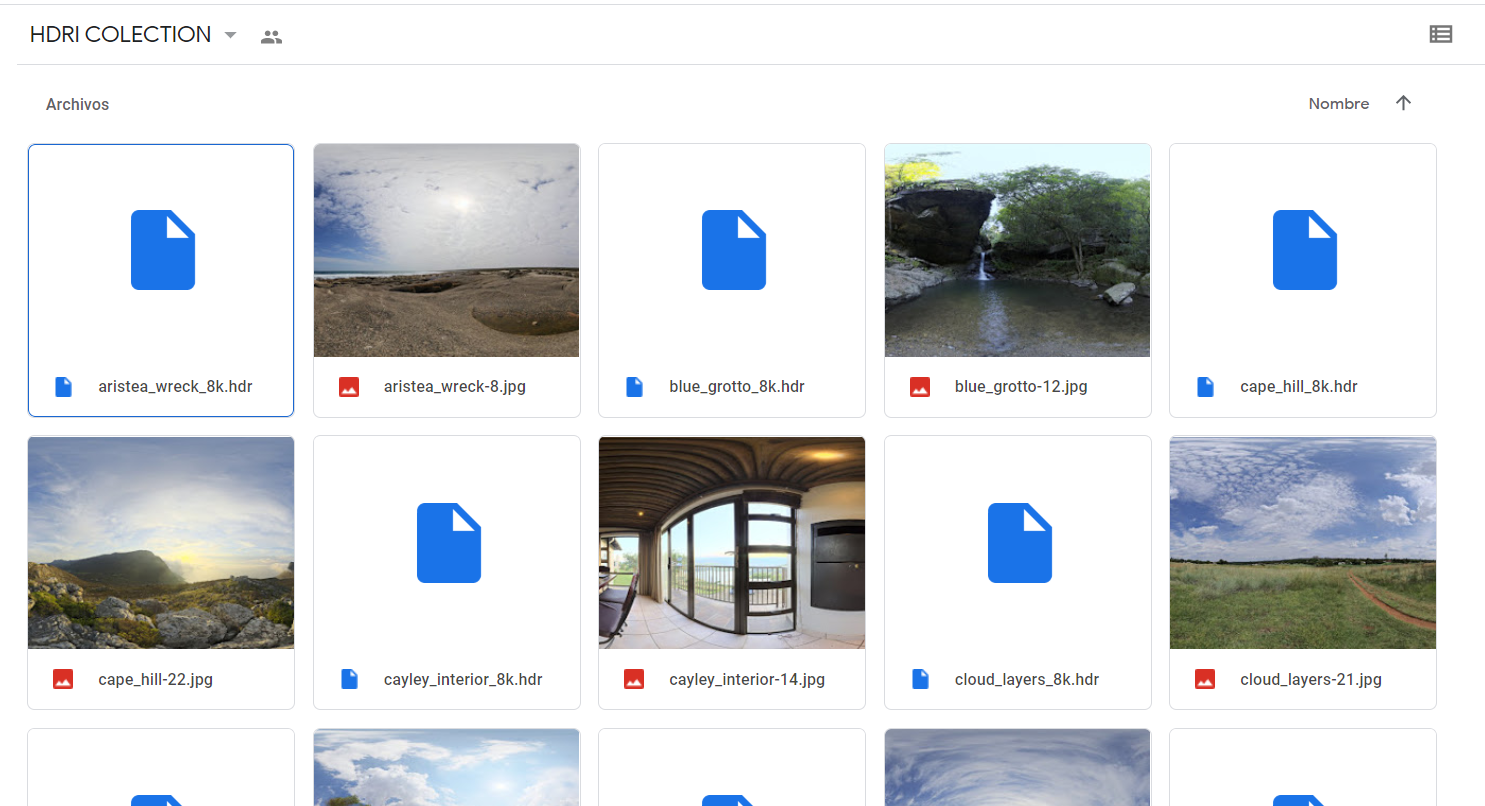This screenshot has height=806, width=1485.
Task: Click large file icon of blue_grotto_8k.hdr
Action: pos(734,250)
